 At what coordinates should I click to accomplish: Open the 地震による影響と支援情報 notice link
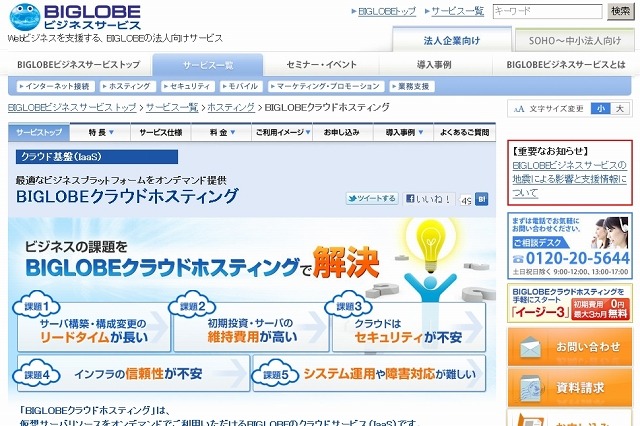[x=569, y=179]
